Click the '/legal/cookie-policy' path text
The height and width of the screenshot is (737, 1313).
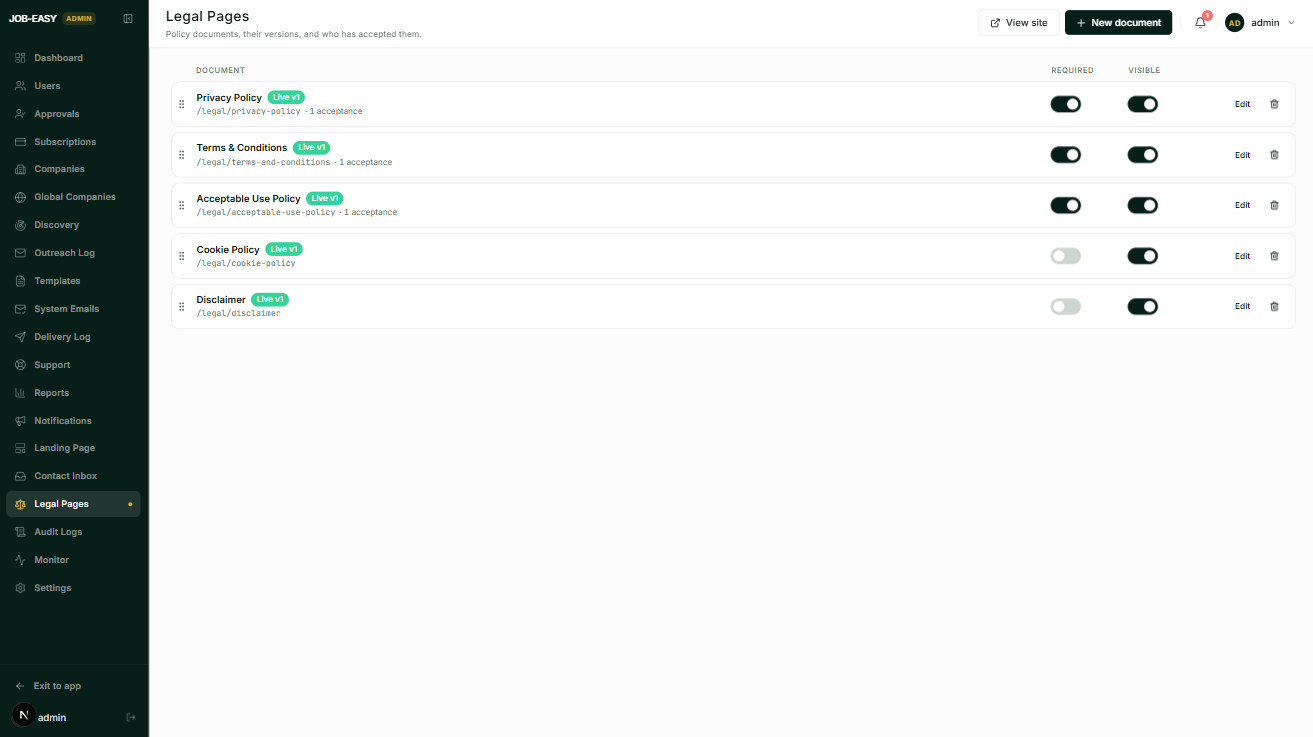pyautogui.click(x=246, y=263)
